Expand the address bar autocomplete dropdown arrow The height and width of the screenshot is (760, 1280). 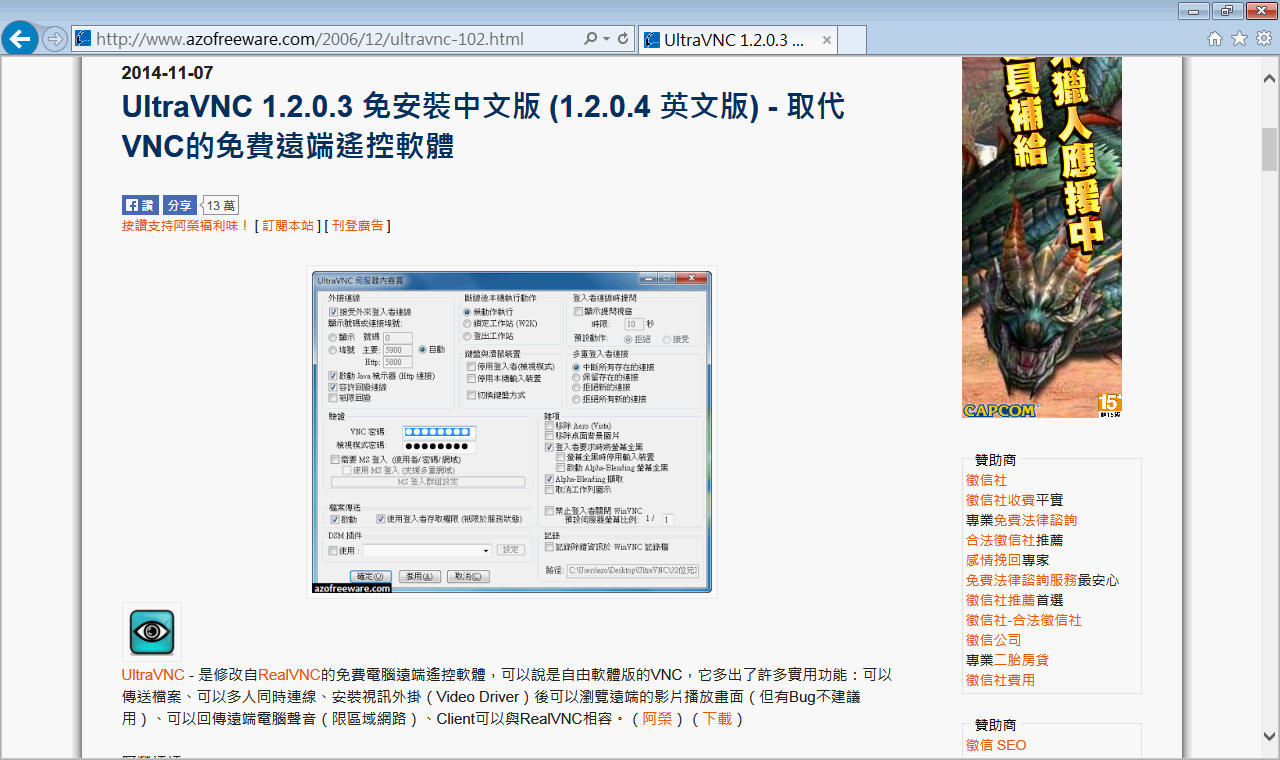click(x=606, y=39)
